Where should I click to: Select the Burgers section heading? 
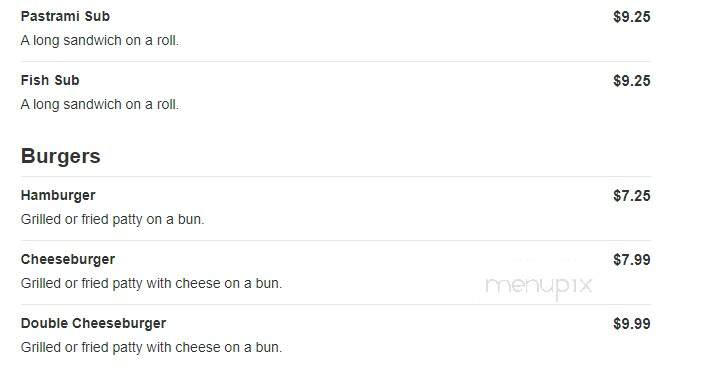(60, 156)
